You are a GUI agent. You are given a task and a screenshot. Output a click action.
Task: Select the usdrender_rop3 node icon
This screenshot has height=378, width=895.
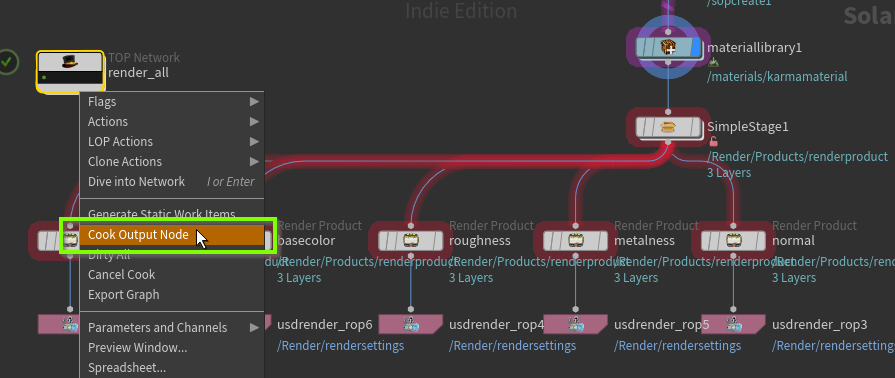(733, 324)
